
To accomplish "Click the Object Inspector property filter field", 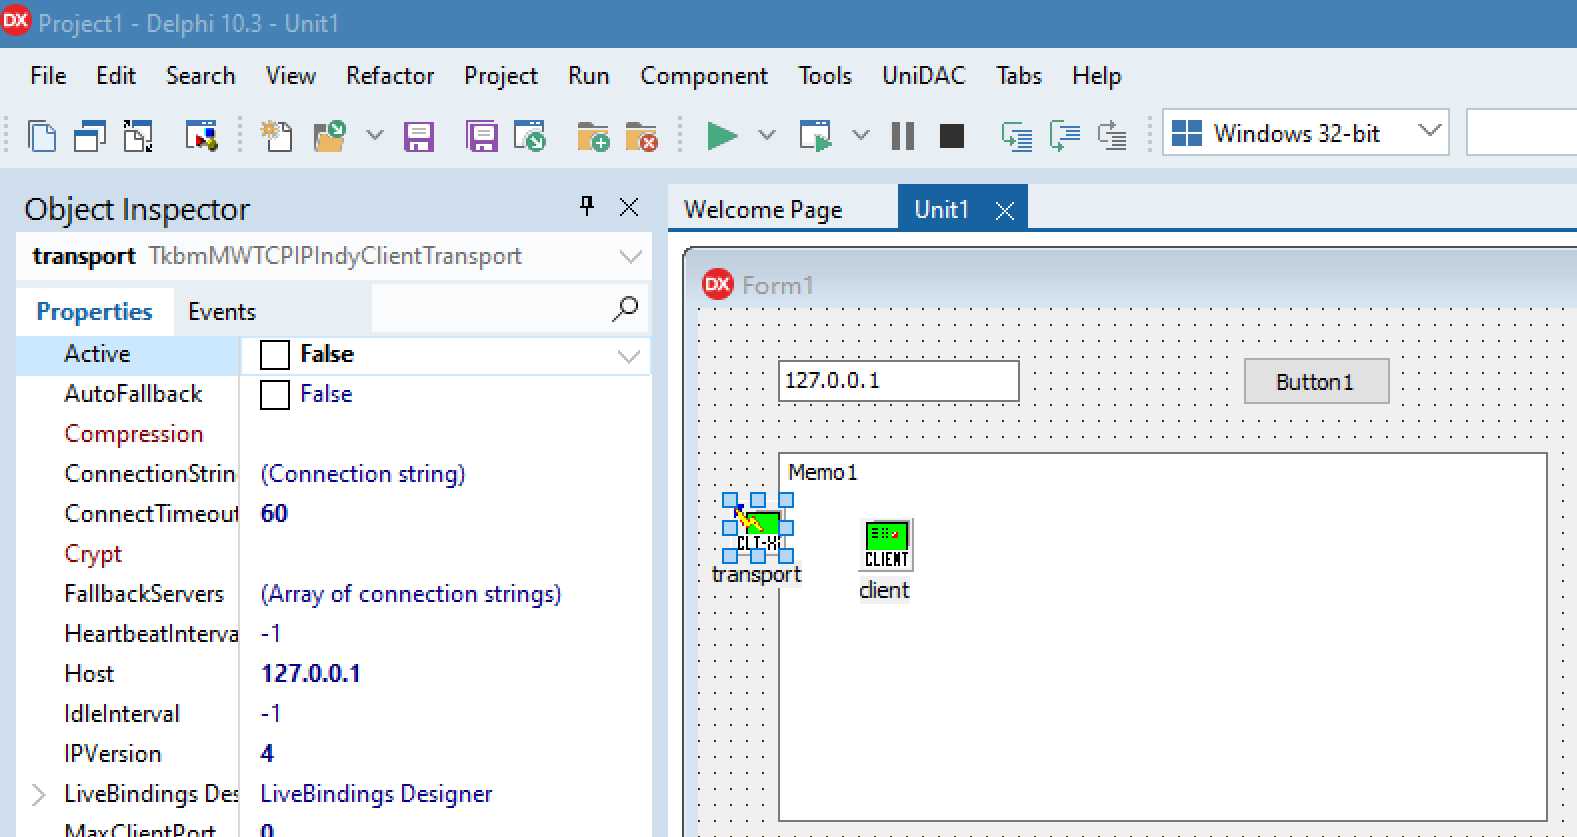I will coord(490,308).
